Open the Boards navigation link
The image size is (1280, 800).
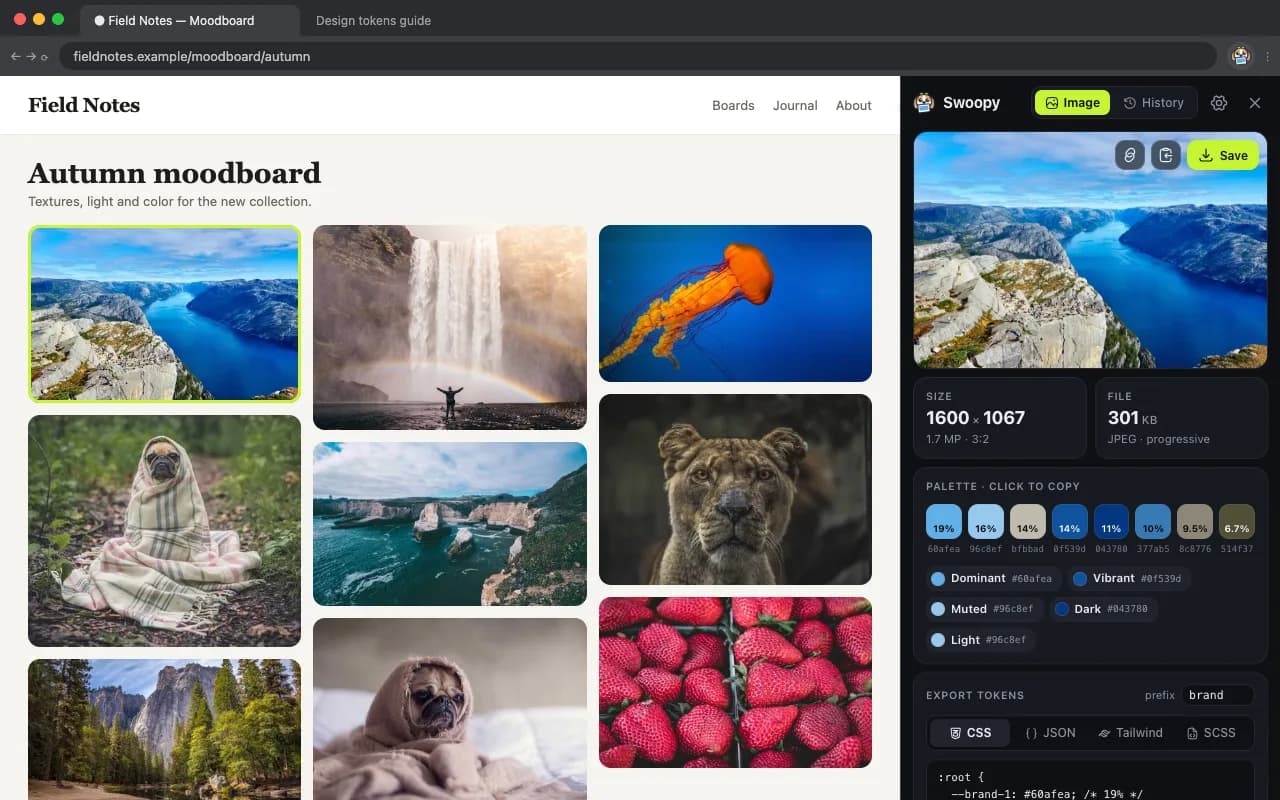pos(733,105)
